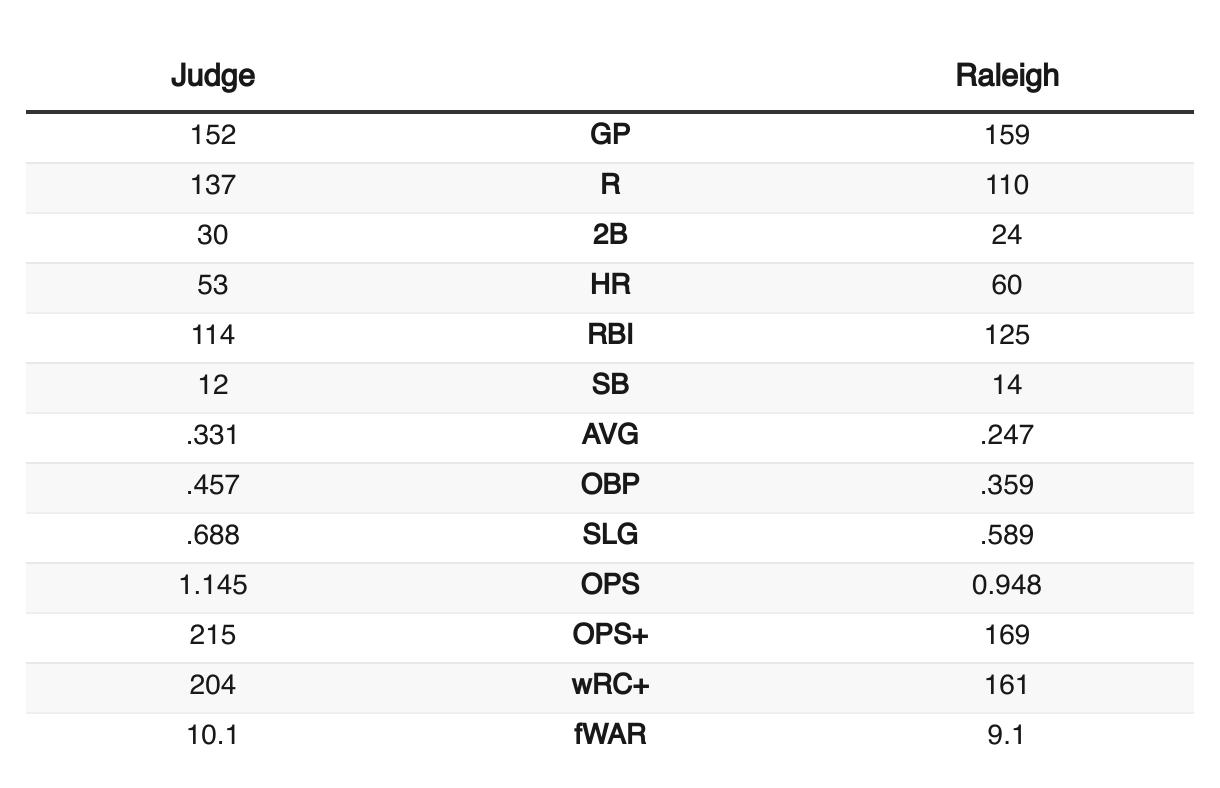Select the RBI row label
This screenshot has width=1220, height=788.
point(610,335)
